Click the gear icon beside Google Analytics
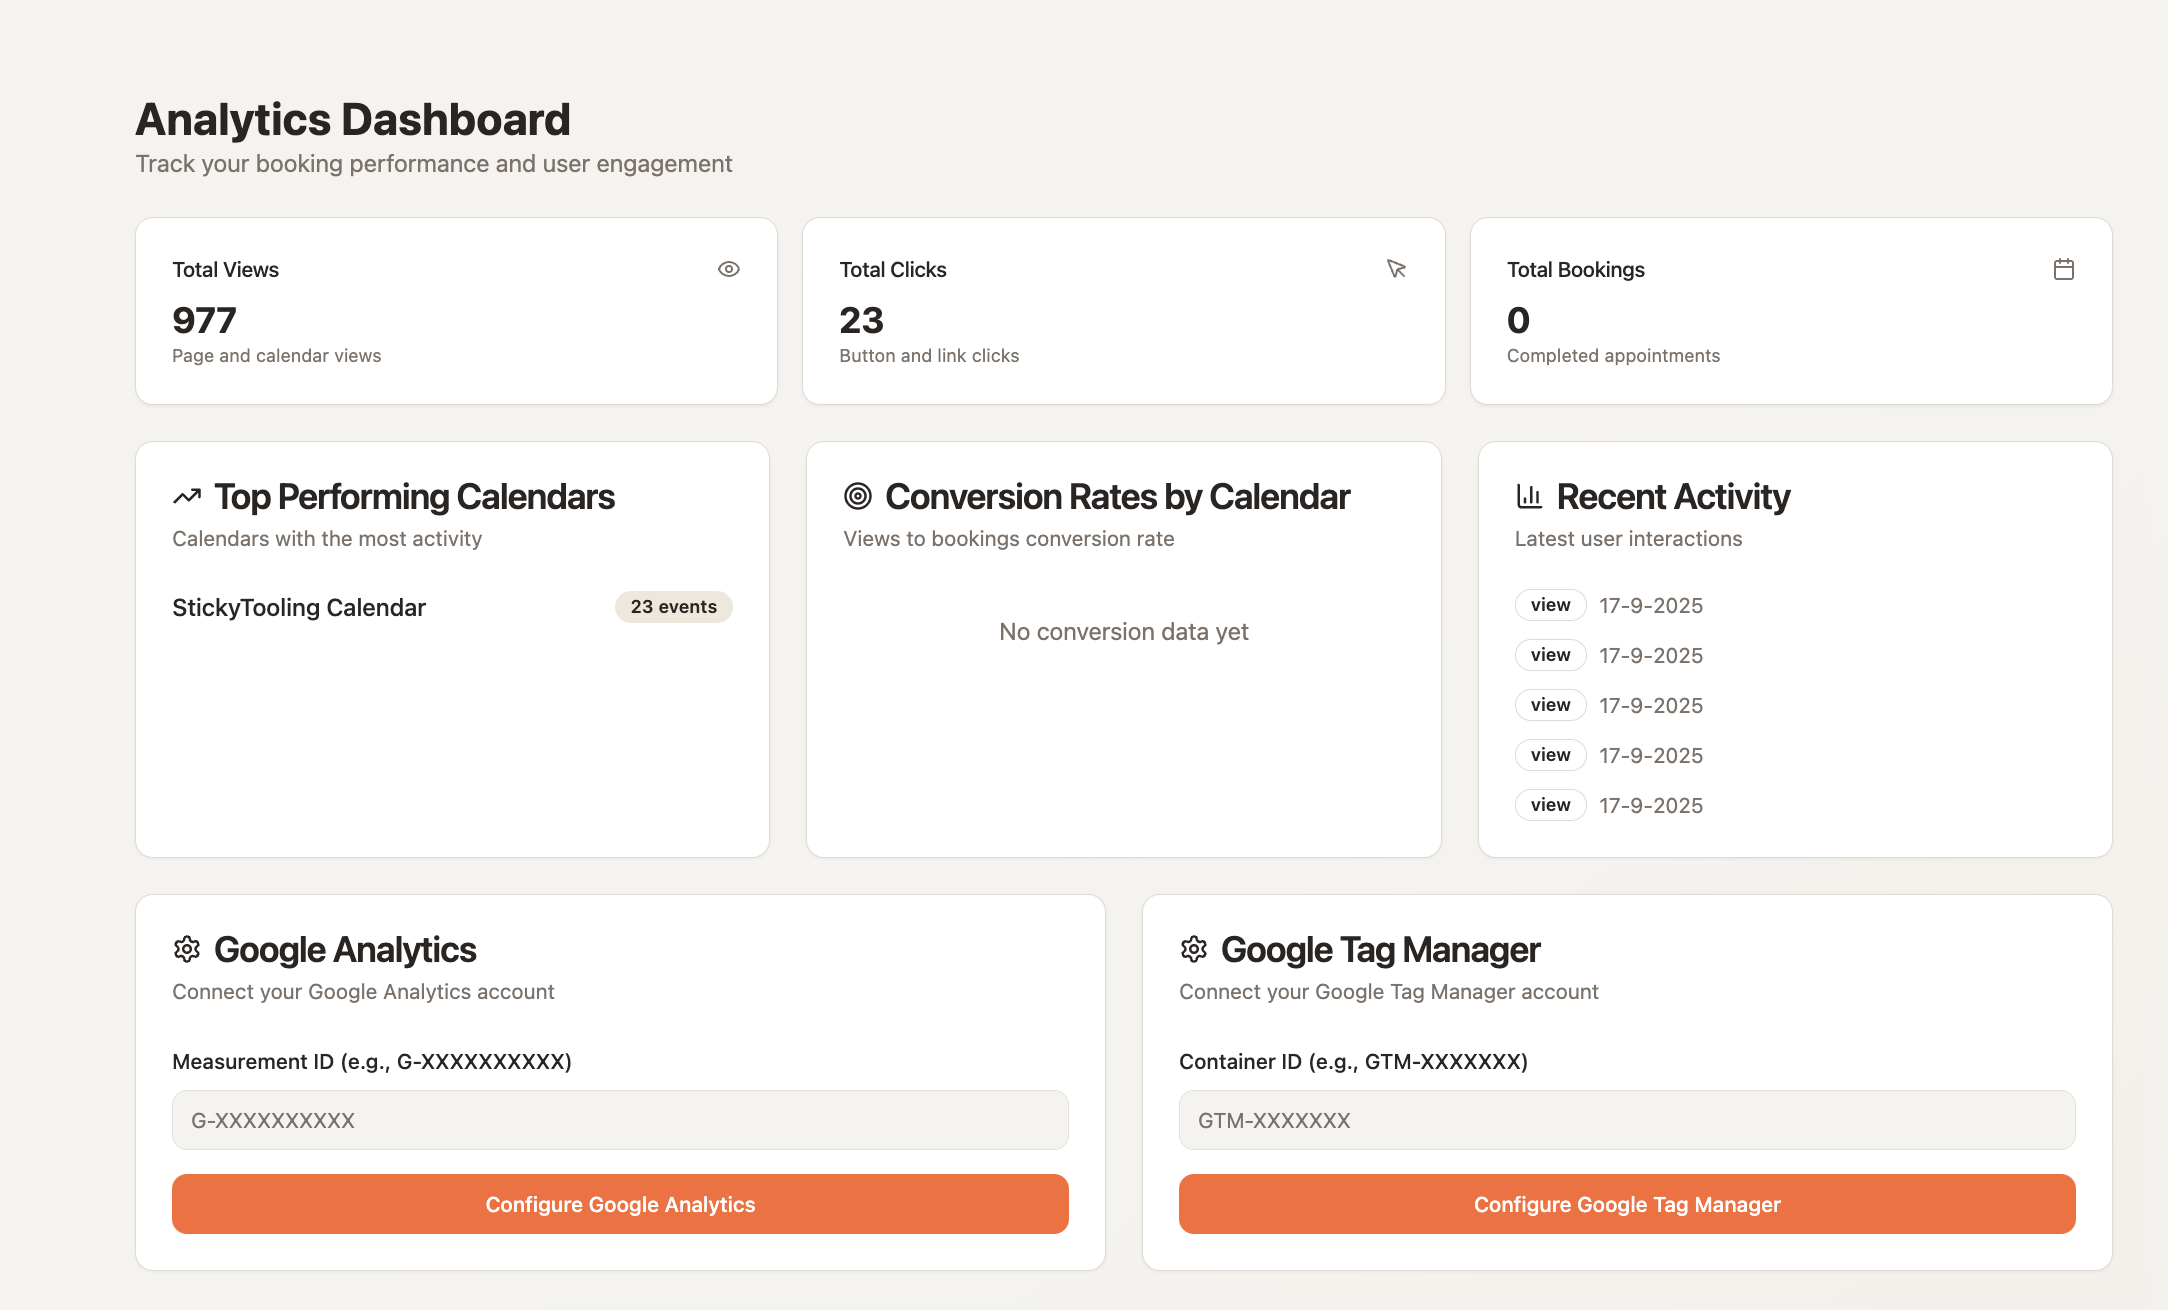2168x1310 pixels. (187, 949)
